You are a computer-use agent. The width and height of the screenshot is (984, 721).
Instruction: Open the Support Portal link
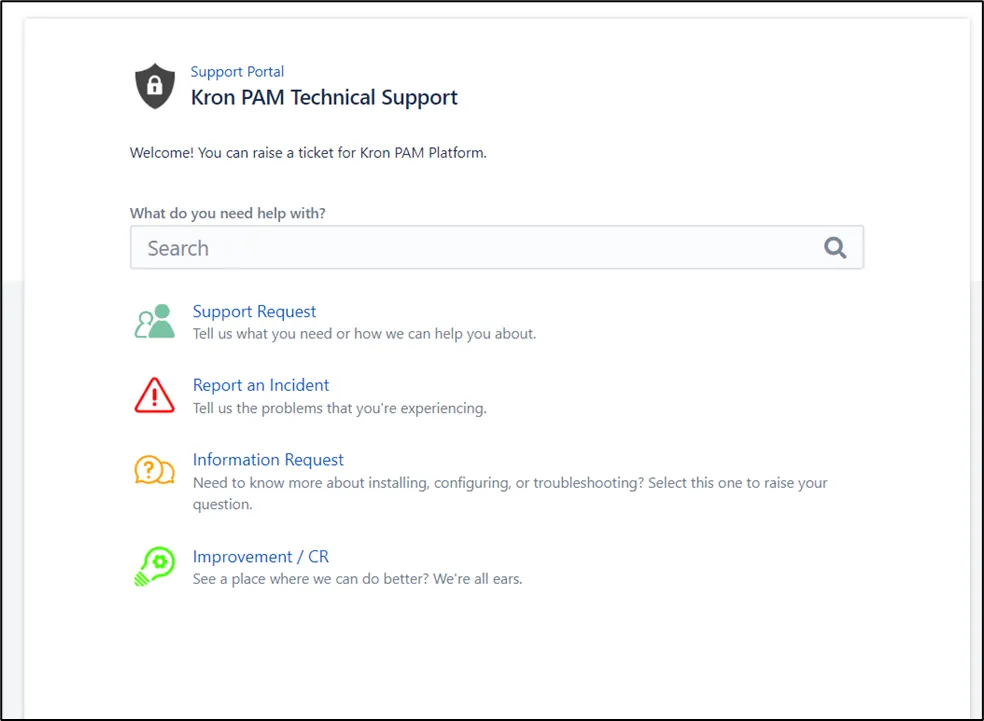(237, 72)
